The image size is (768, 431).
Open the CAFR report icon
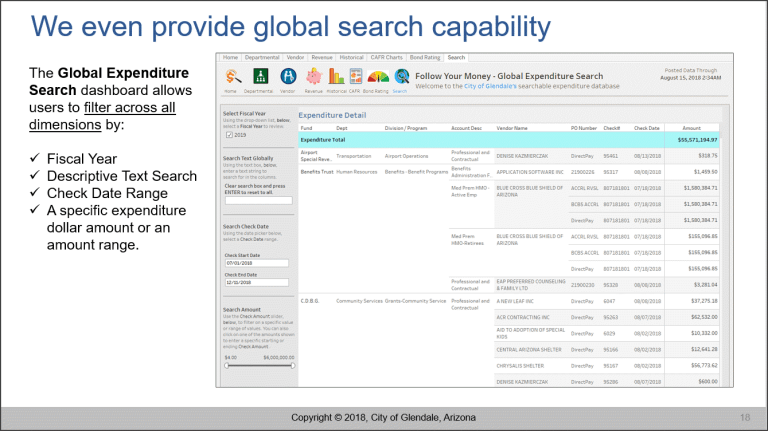coord(356,76)
